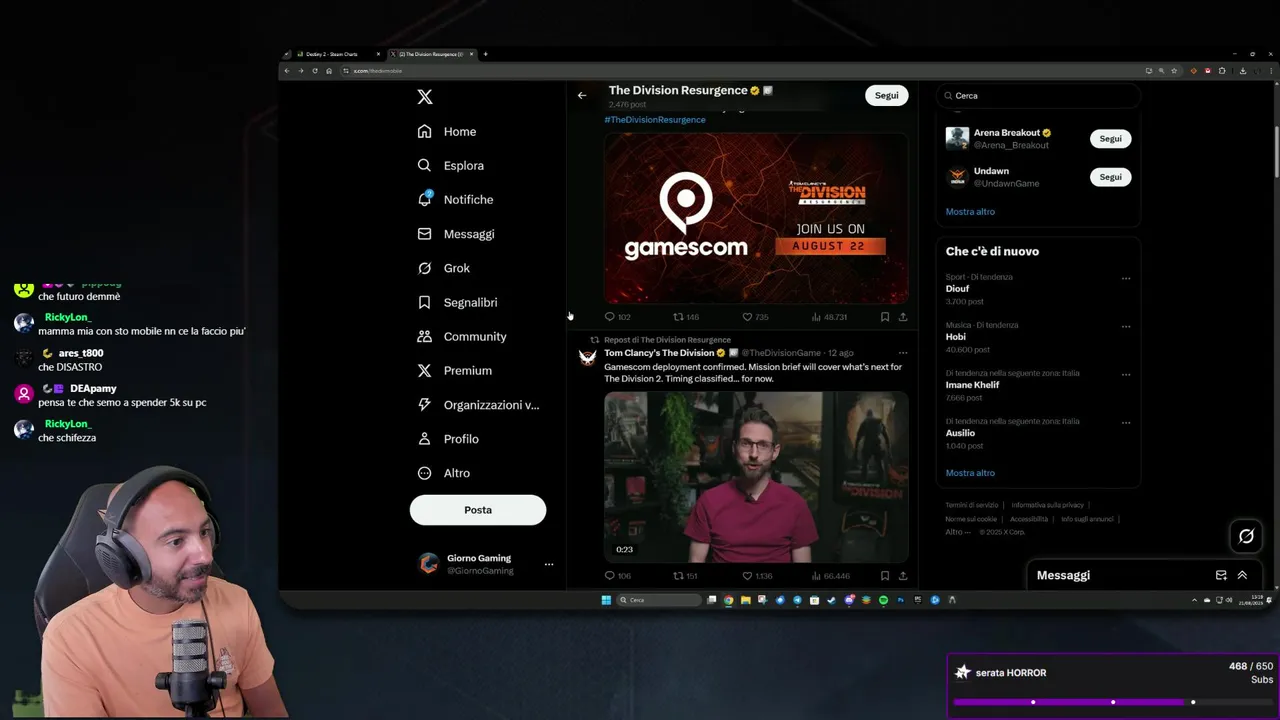Open options for Hobi trend
This screenshot has width=1280, height=720.
pos(1126,326)
